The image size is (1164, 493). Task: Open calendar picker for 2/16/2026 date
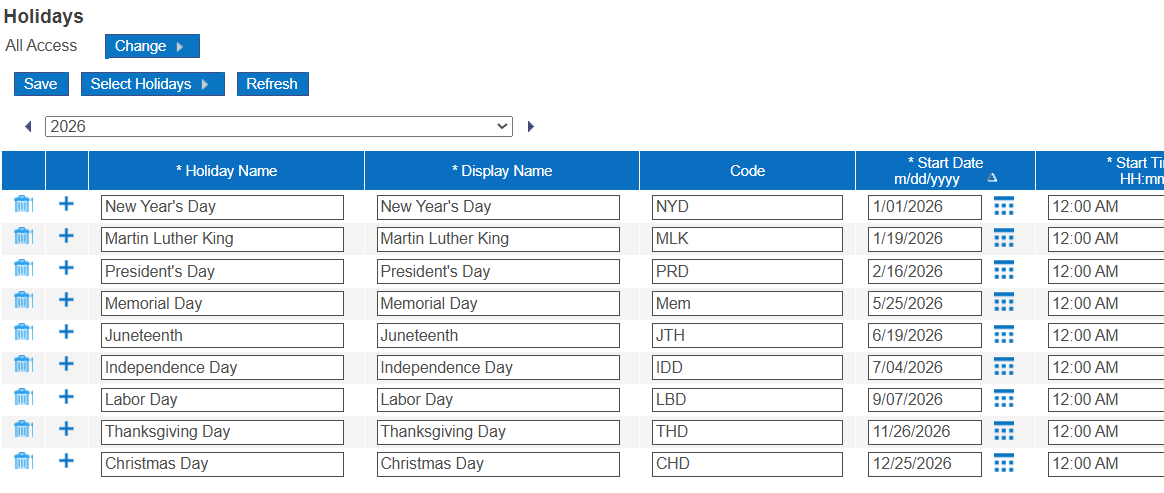1004,270
